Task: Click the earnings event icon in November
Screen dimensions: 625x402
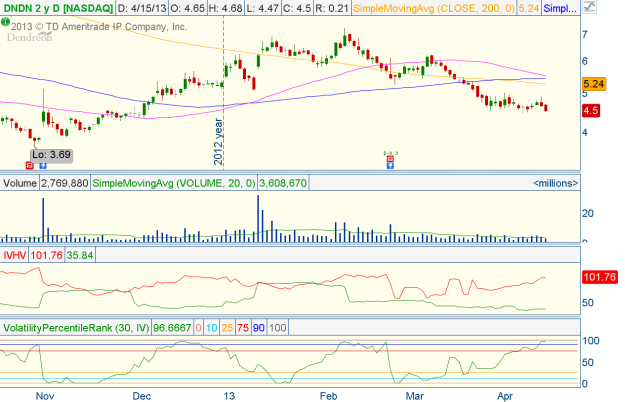Action: (30, 164)
